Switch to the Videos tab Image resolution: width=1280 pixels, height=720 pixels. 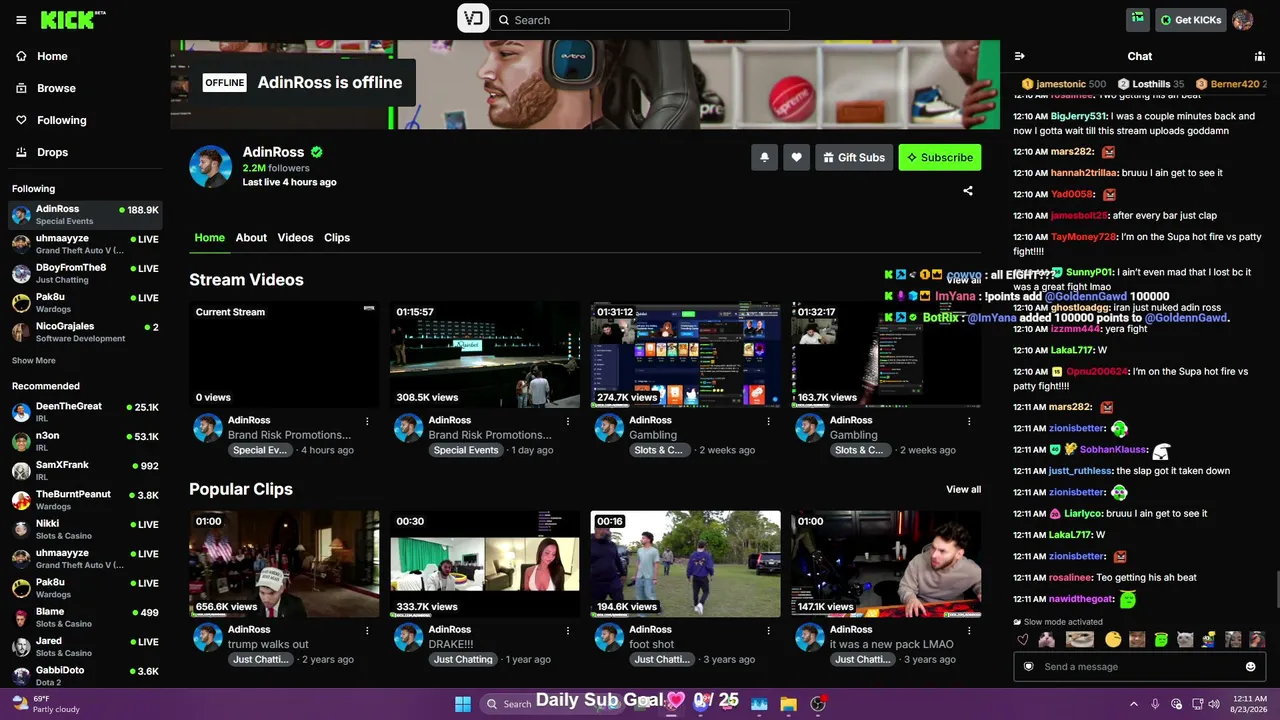(295, 238)
